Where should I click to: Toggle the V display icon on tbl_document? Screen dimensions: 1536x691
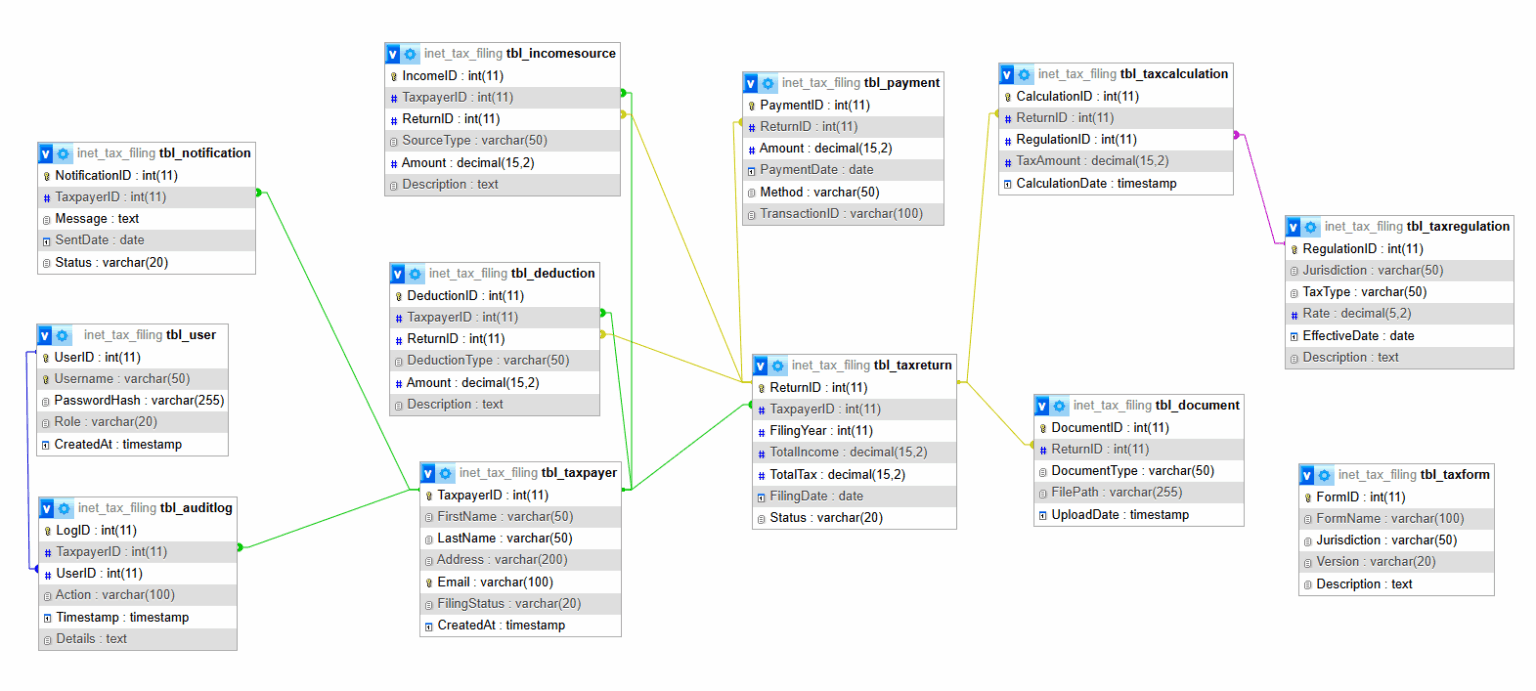click(1043, 405)
